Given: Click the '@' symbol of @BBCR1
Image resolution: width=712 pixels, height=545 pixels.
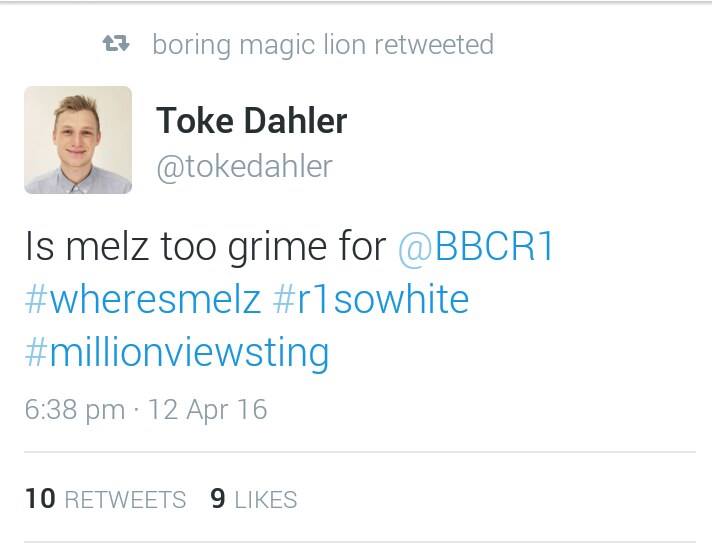Looking at the screenshot, I should coord(414,249).
